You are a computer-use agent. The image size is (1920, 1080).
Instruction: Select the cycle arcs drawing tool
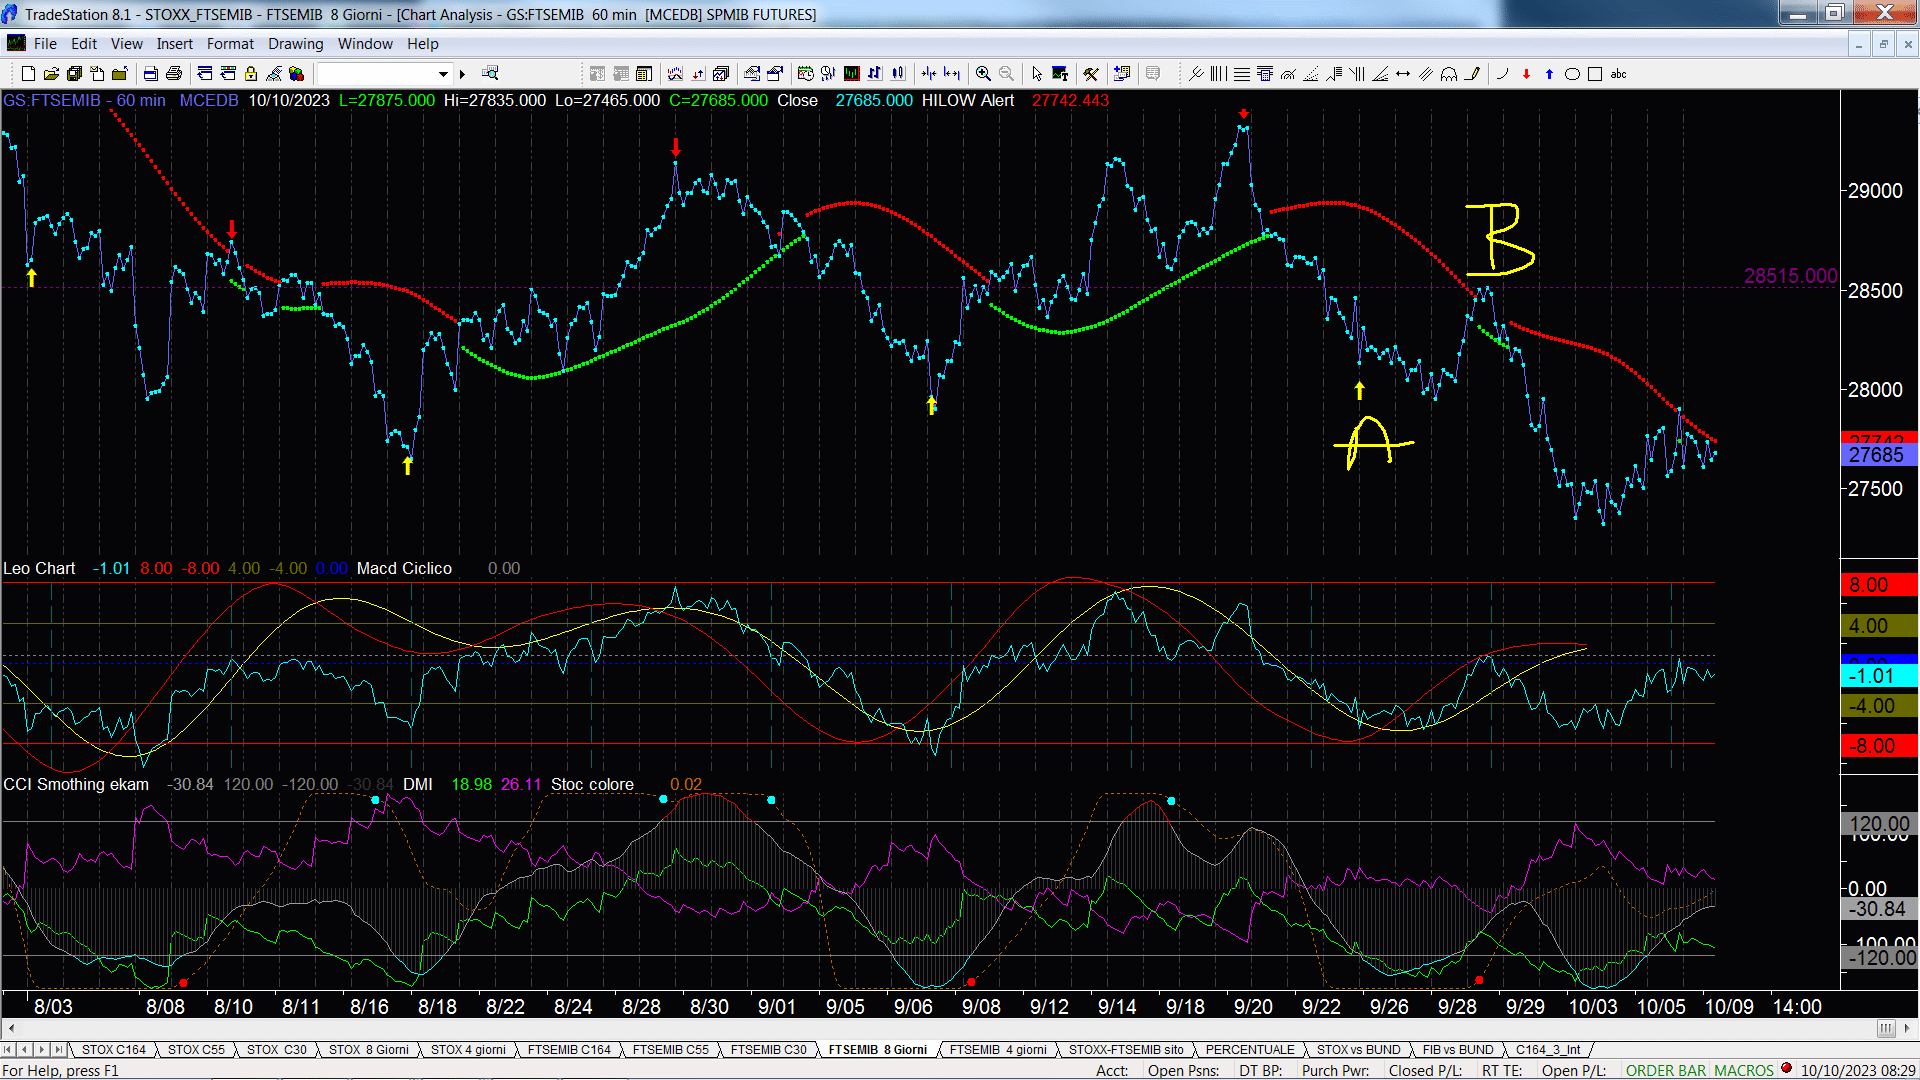point(1449,74)
